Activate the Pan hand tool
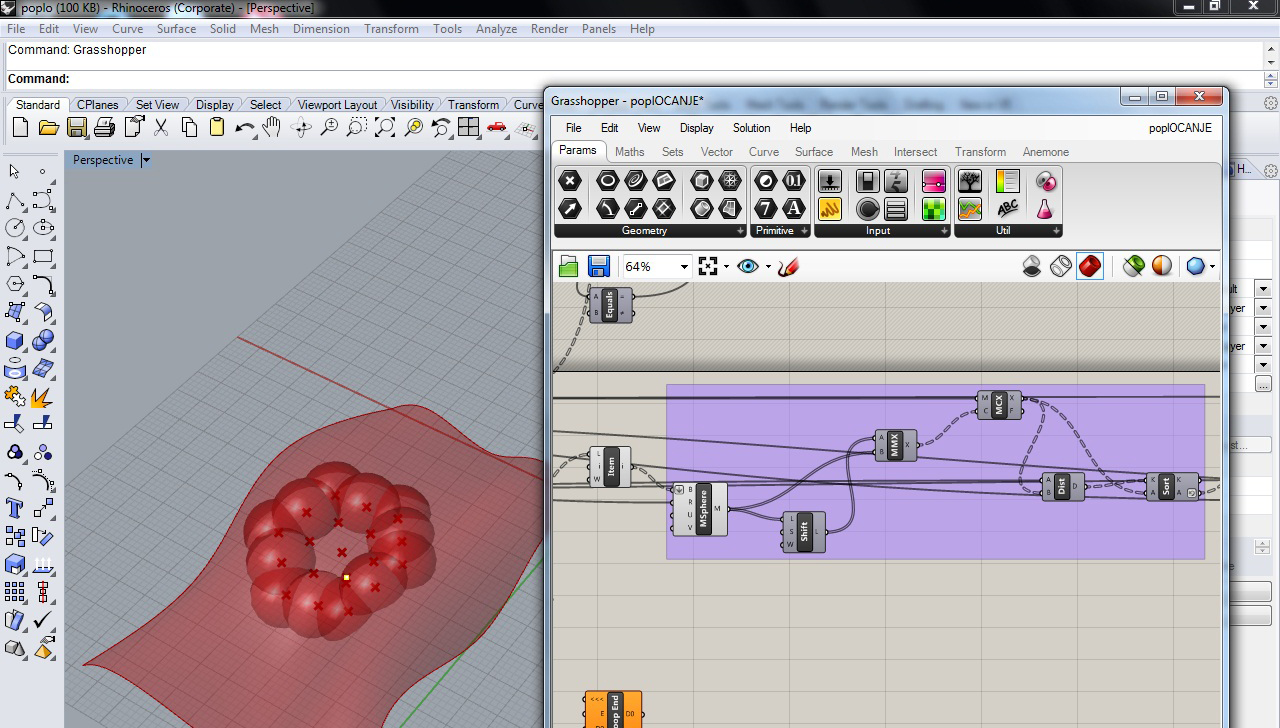 [272, 127]
